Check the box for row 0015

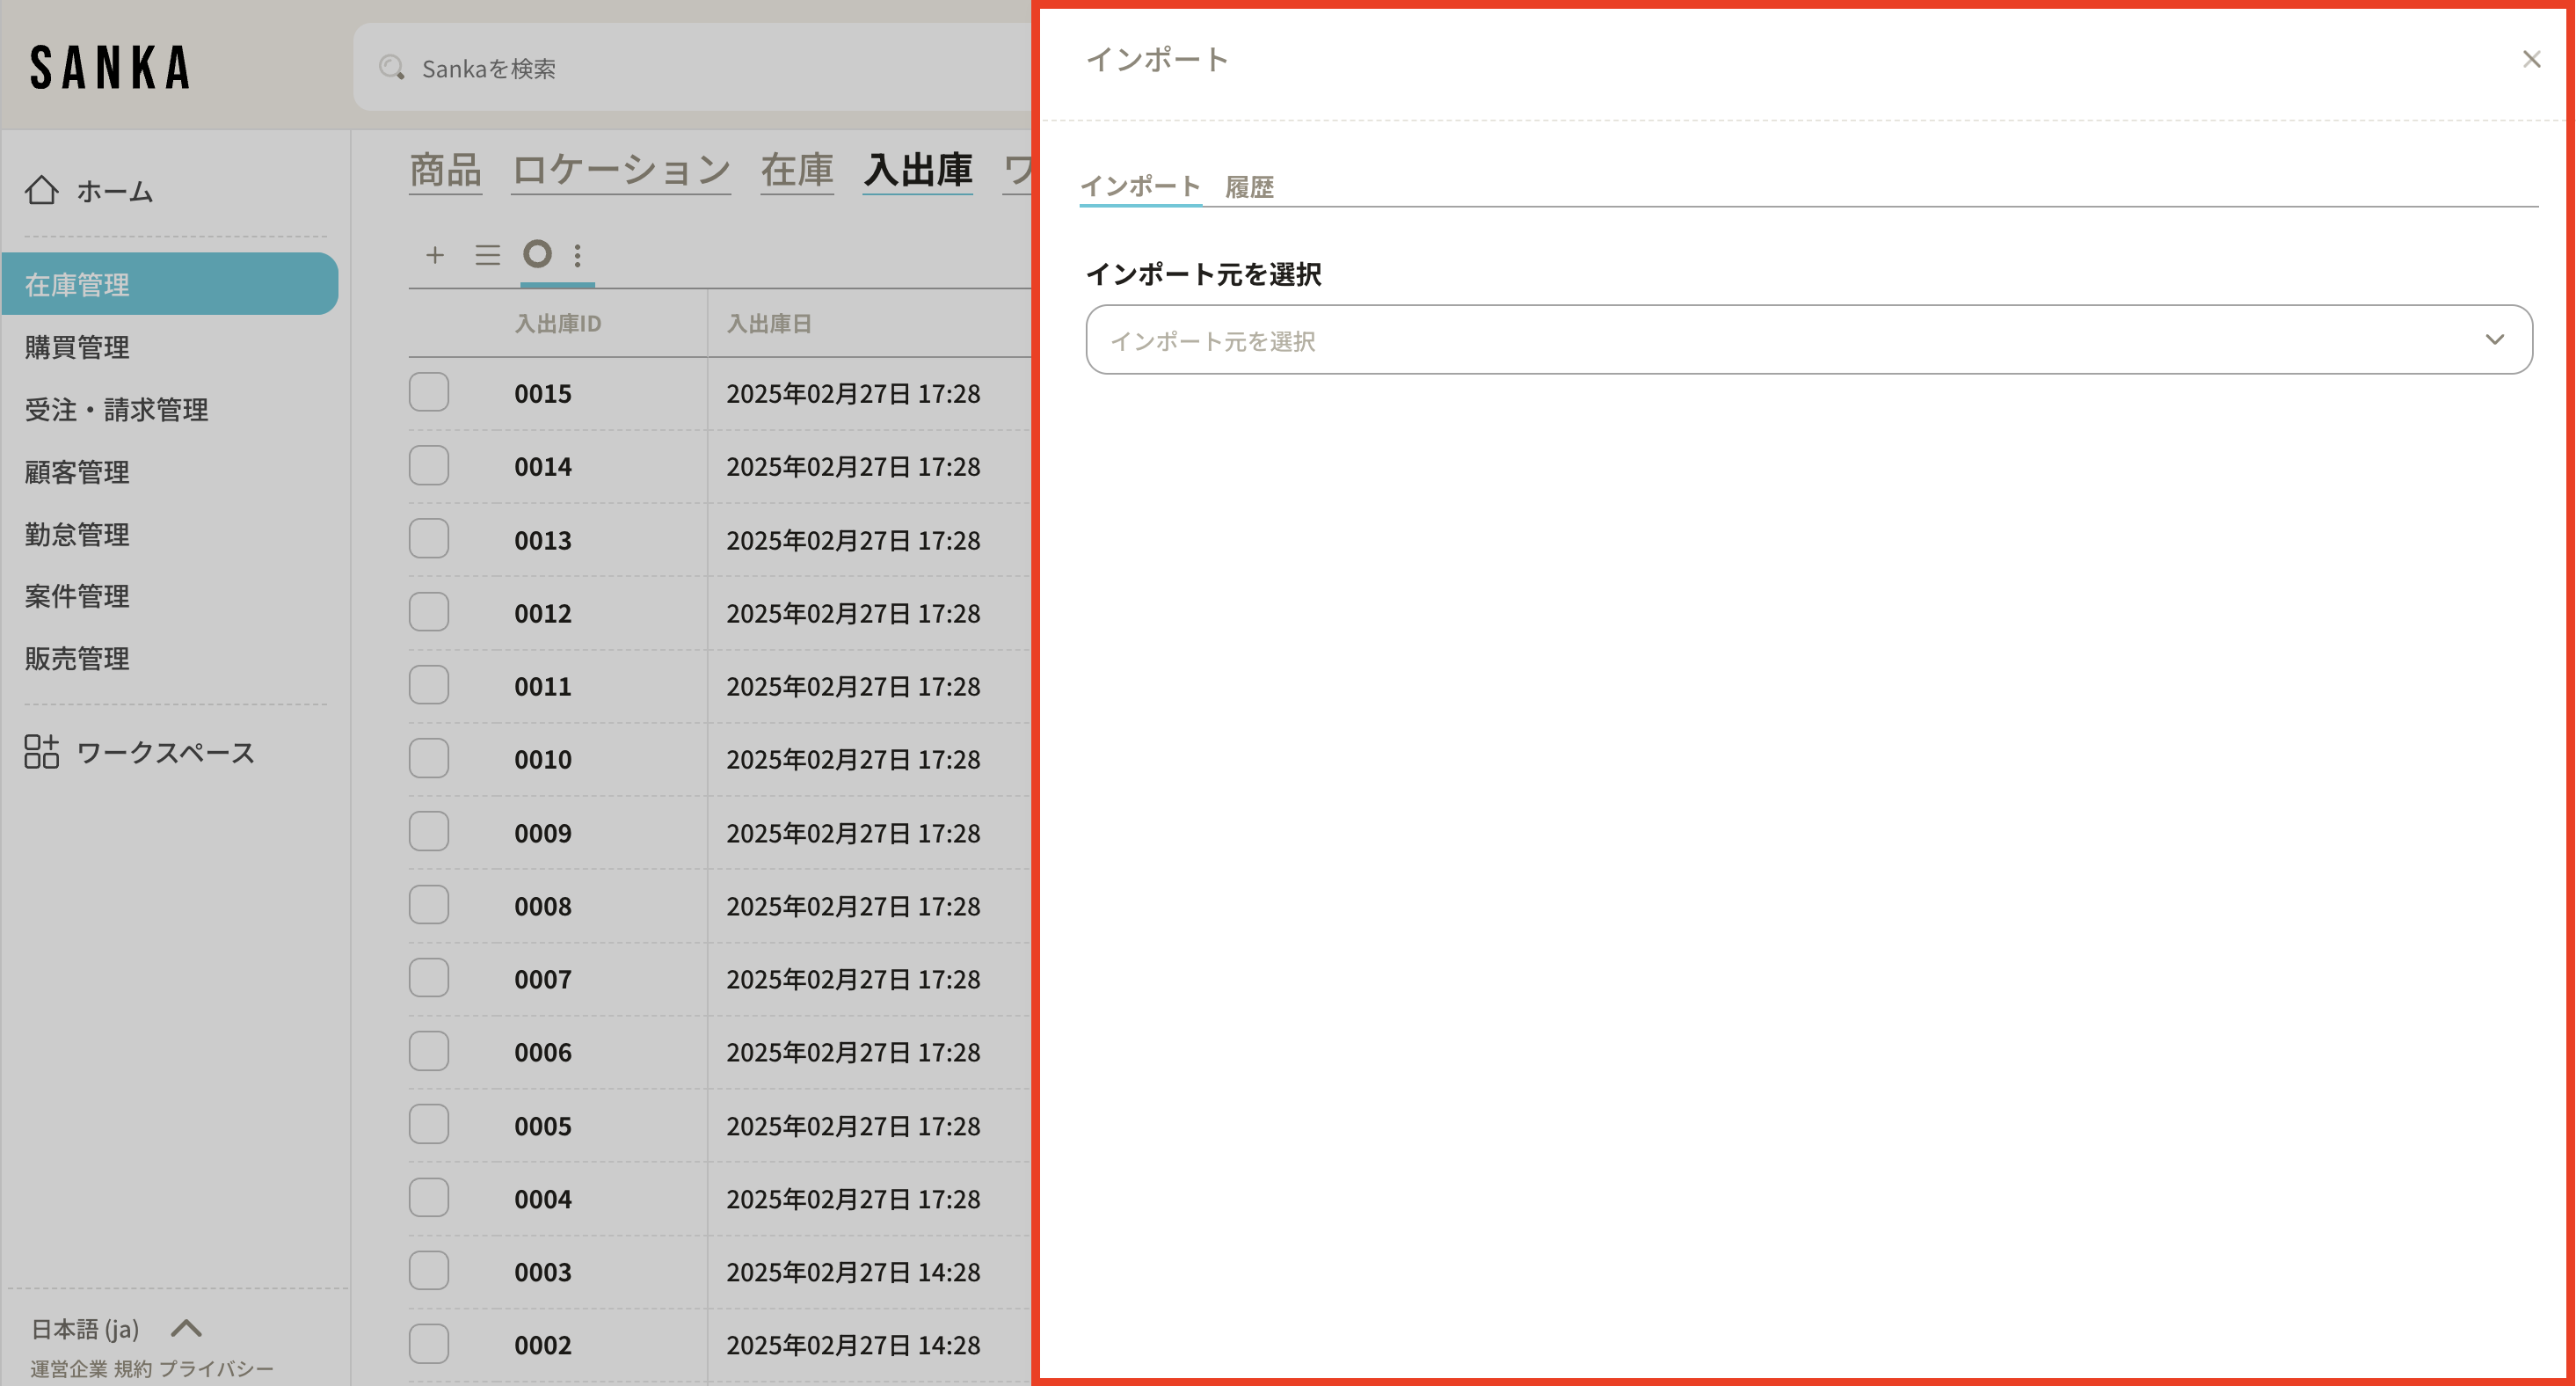[429, 392]
